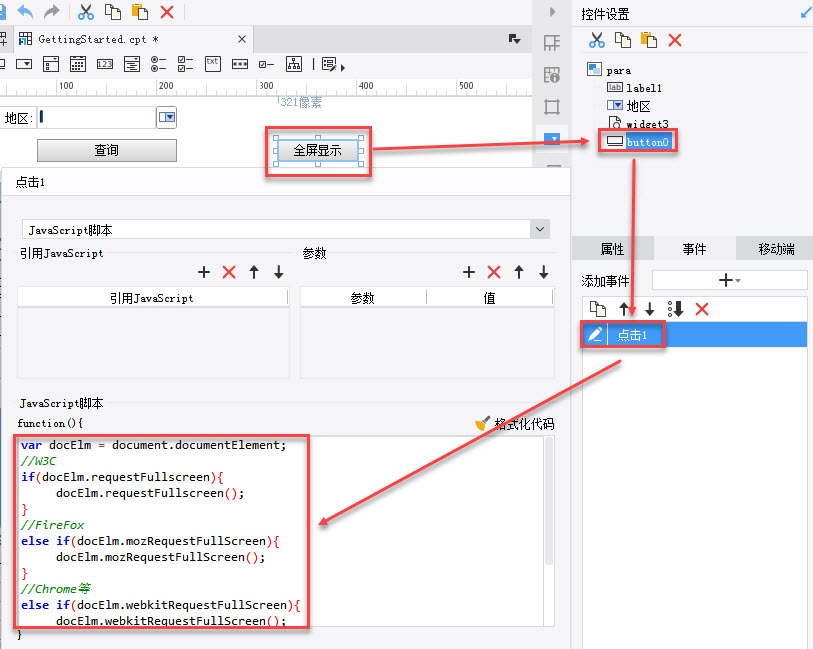
Task: Move selected event up in event list toolbar
Action: [624, 309]
